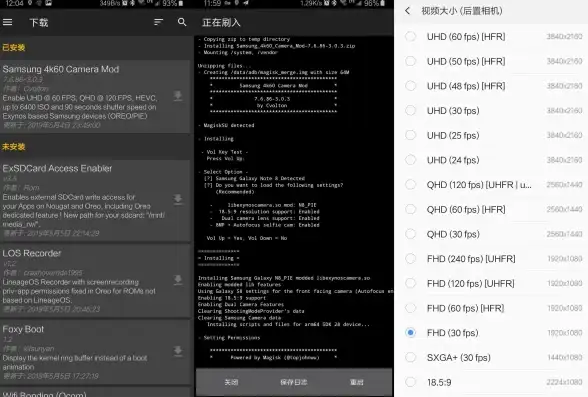Go back from video size settings
Viewport: 588px width, 397px height.
click(408, 11)
